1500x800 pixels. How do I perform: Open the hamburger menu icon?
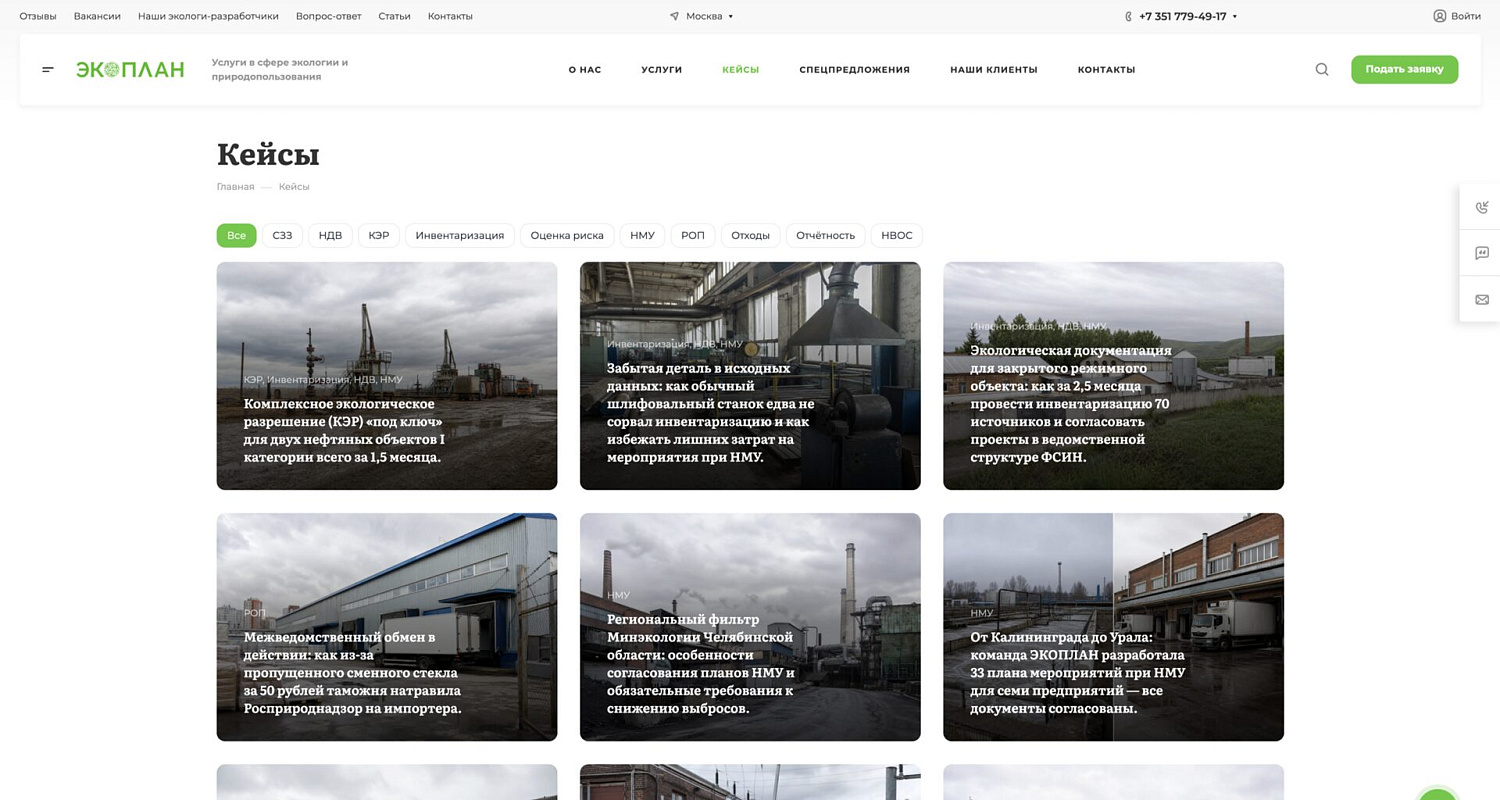click(48, 70)
